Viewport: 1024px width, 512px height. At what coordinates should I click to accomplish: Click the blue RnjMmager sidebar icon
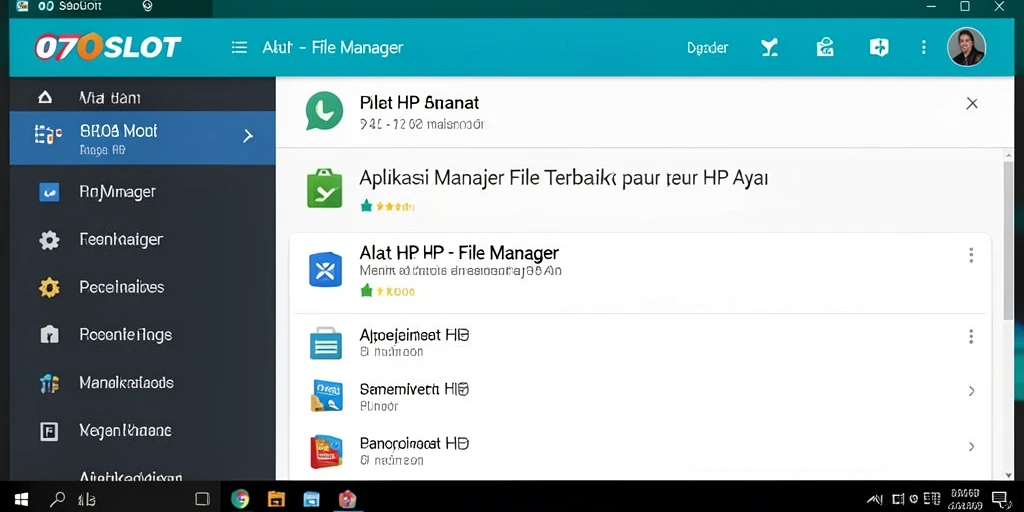click(x=49, y=192)
